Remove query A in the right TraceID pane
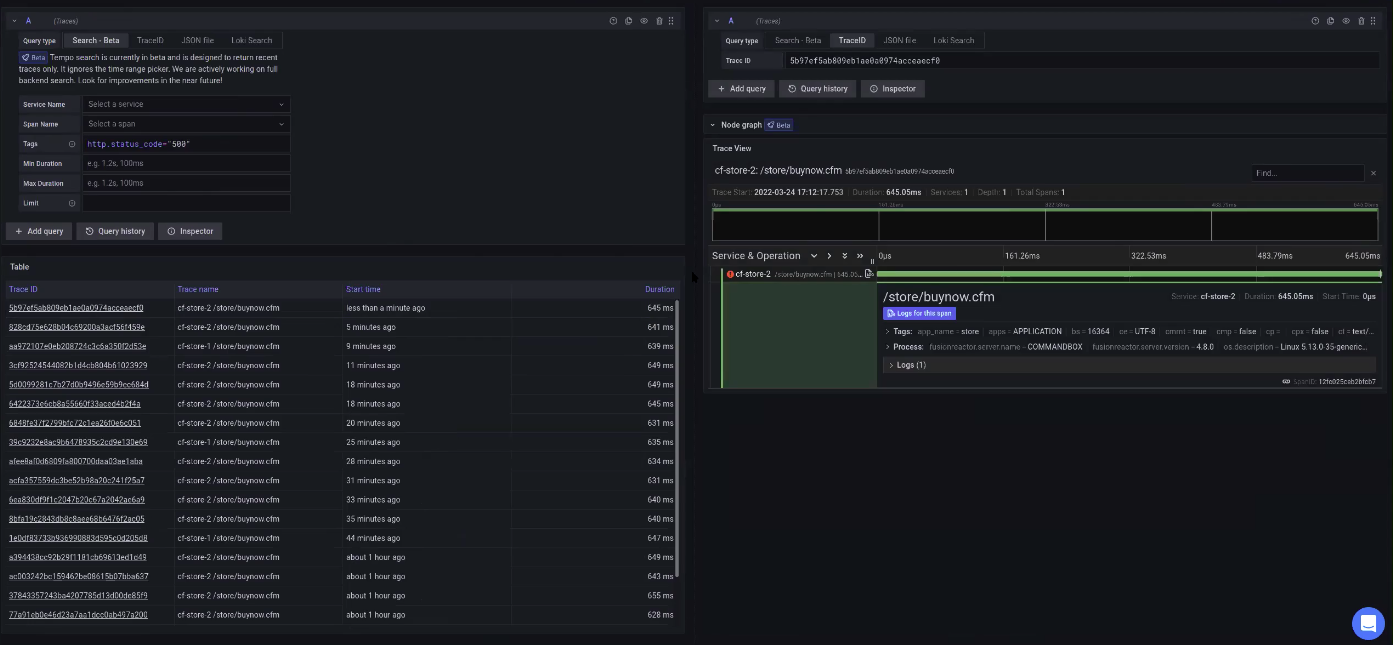1393x645 pixels. click(x=1362, y=20)
